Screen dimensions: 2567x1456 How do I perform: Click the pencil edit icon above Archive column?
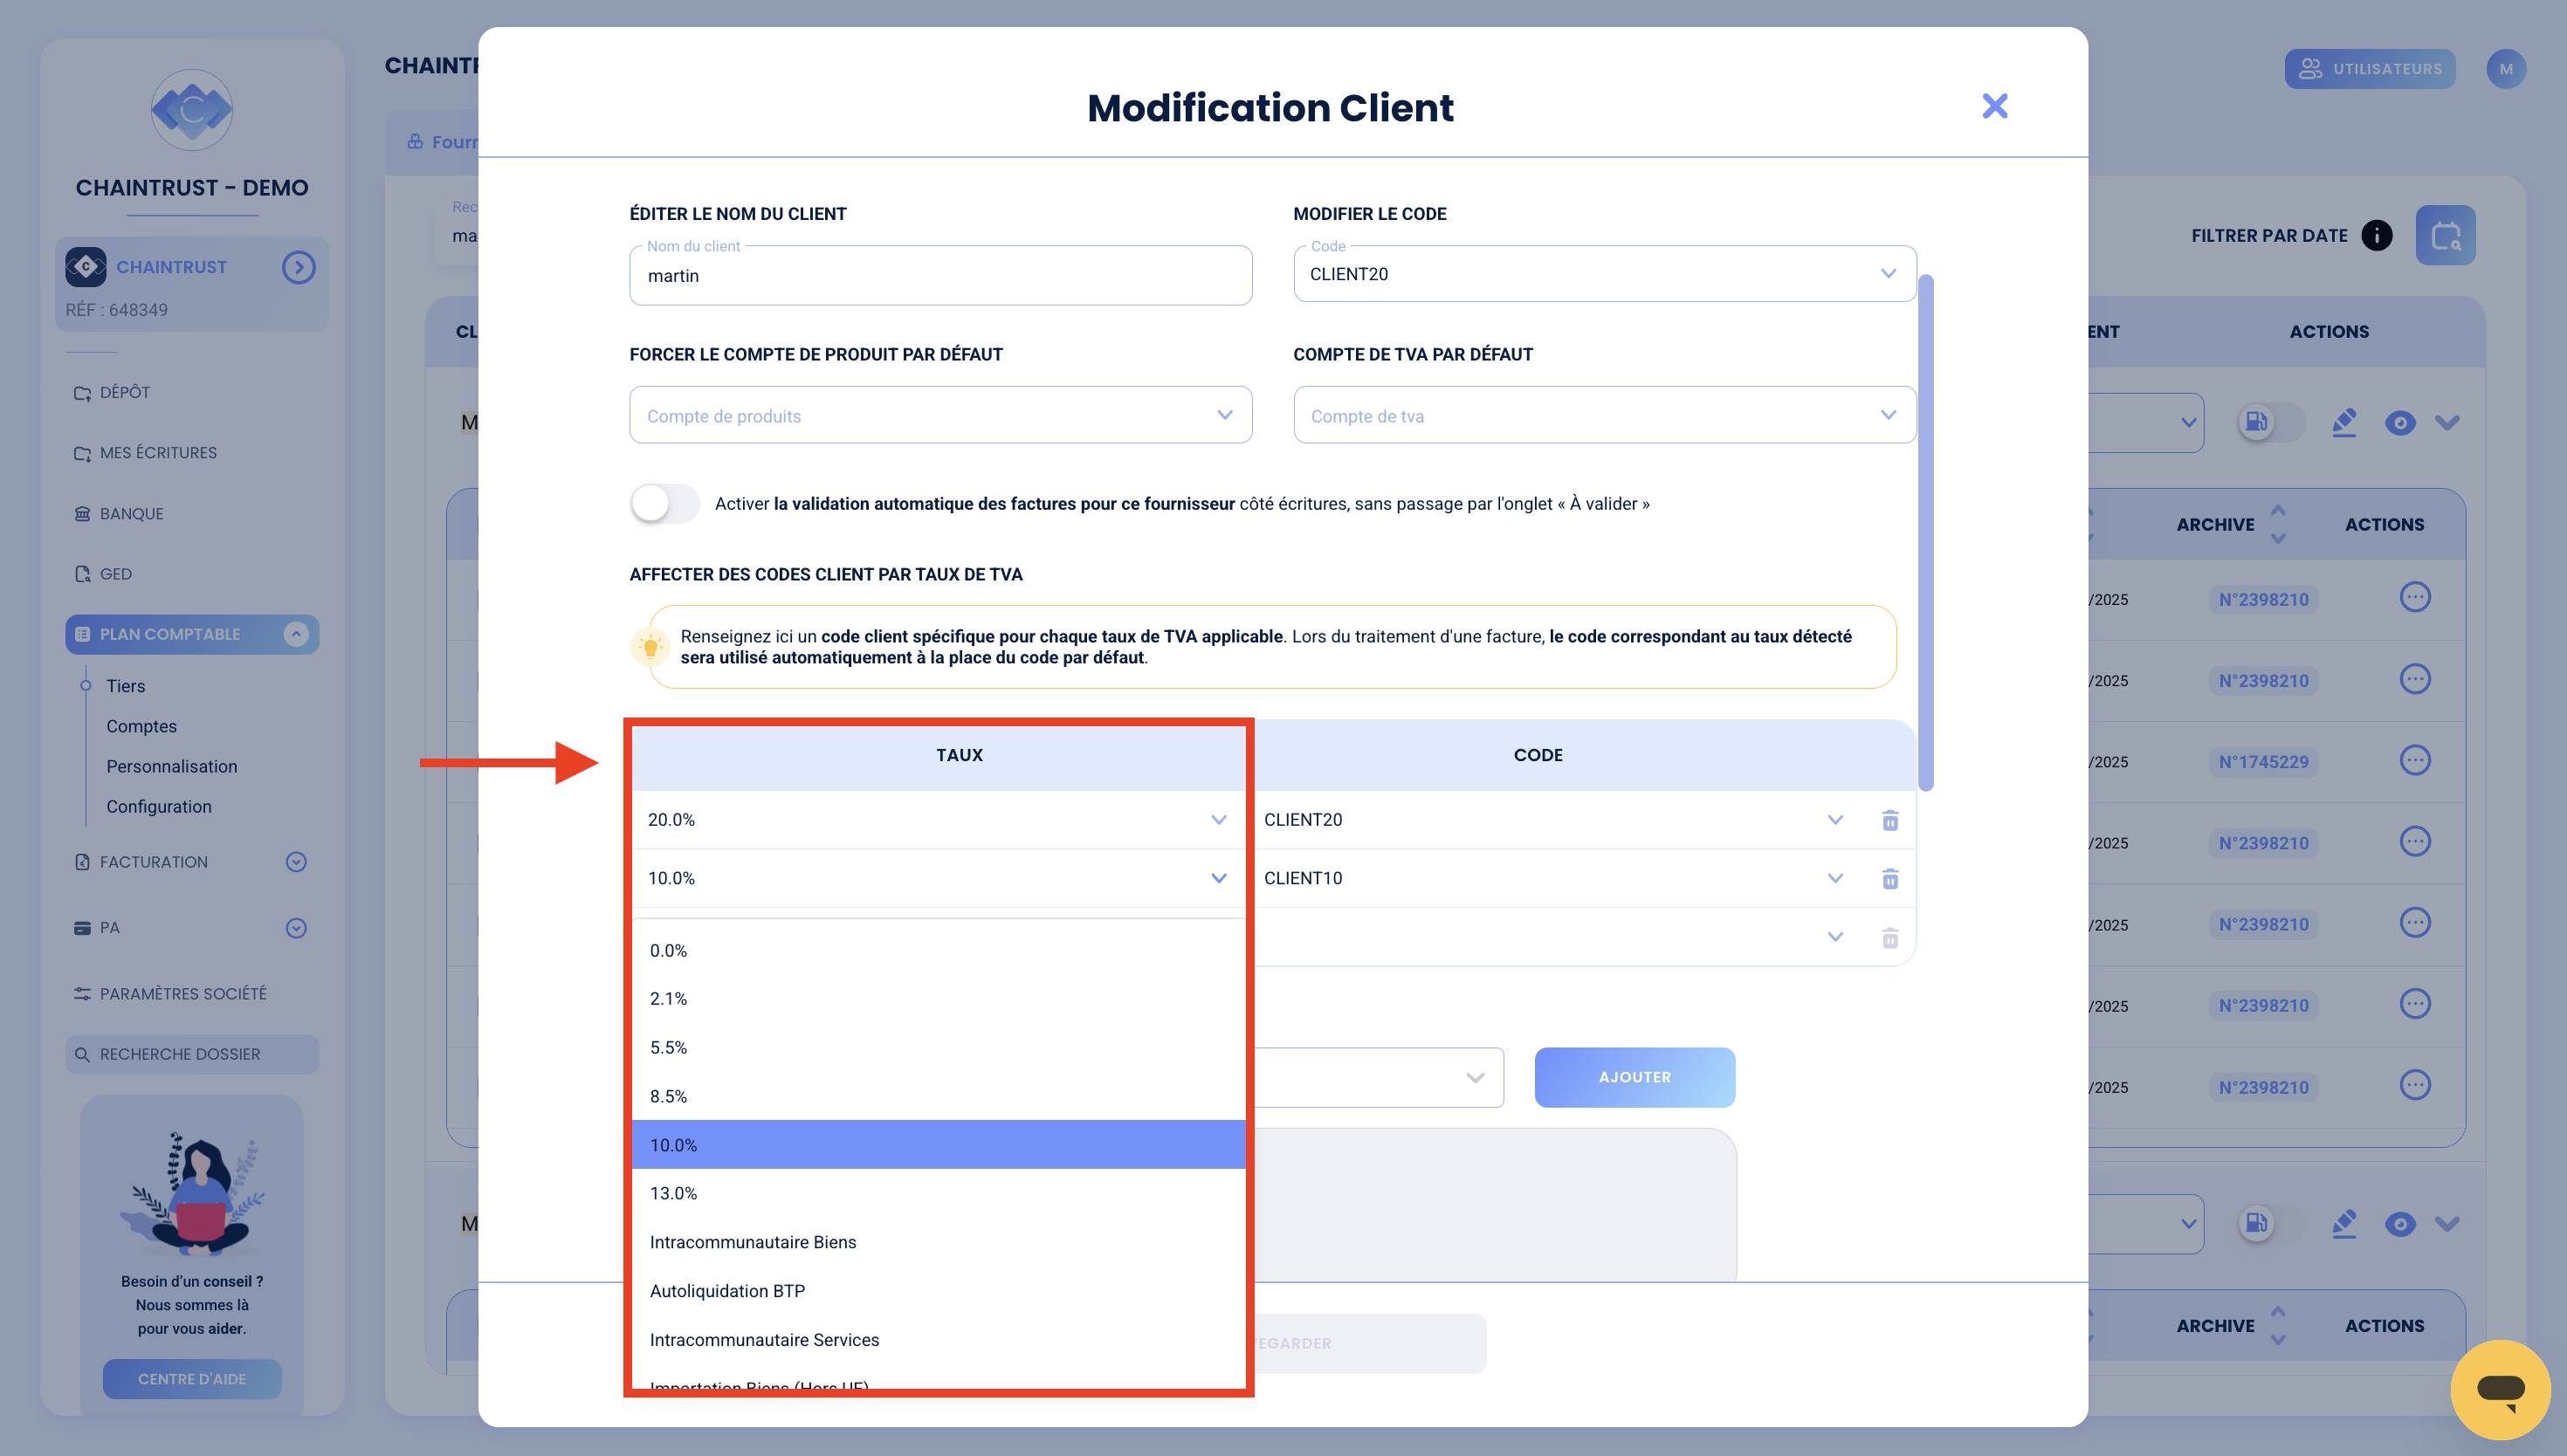pos(2345,422)
